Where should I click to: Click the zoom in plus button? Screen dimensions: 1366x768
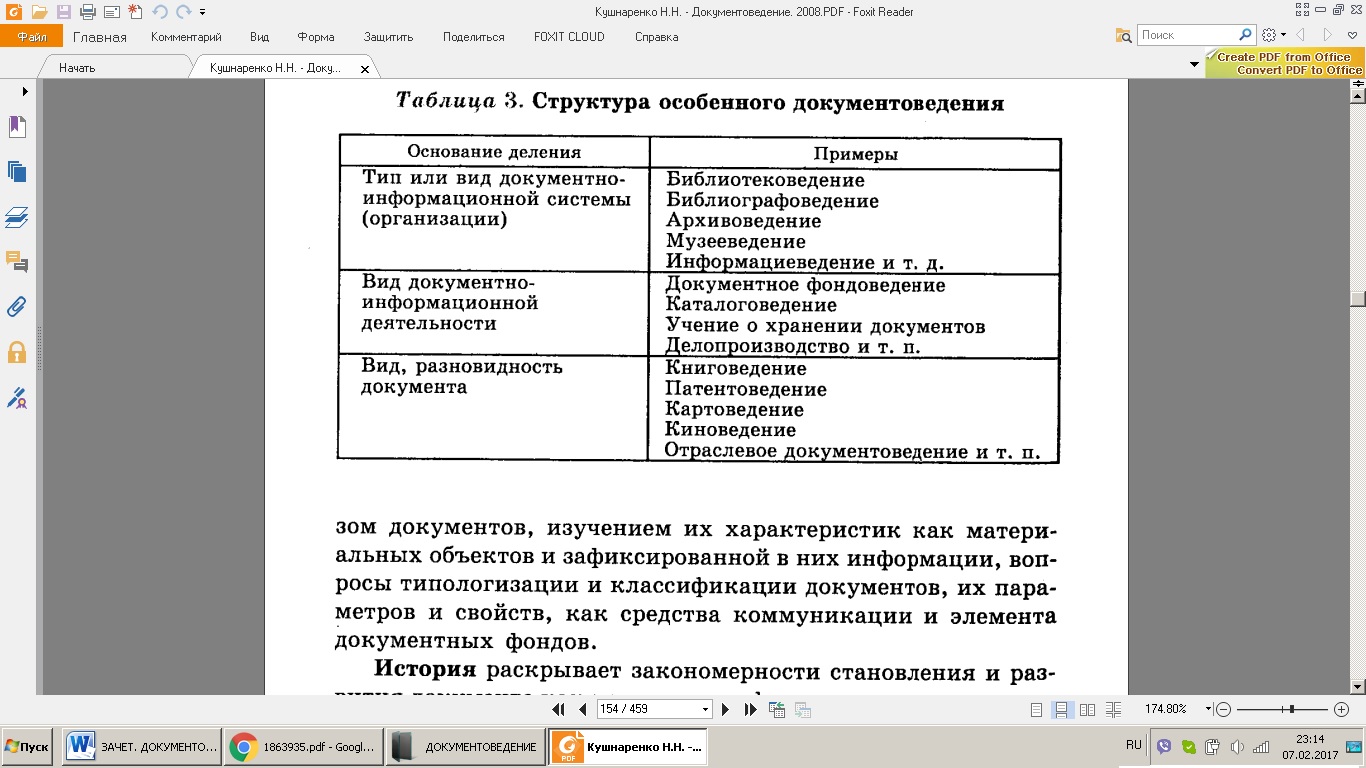1342,709
